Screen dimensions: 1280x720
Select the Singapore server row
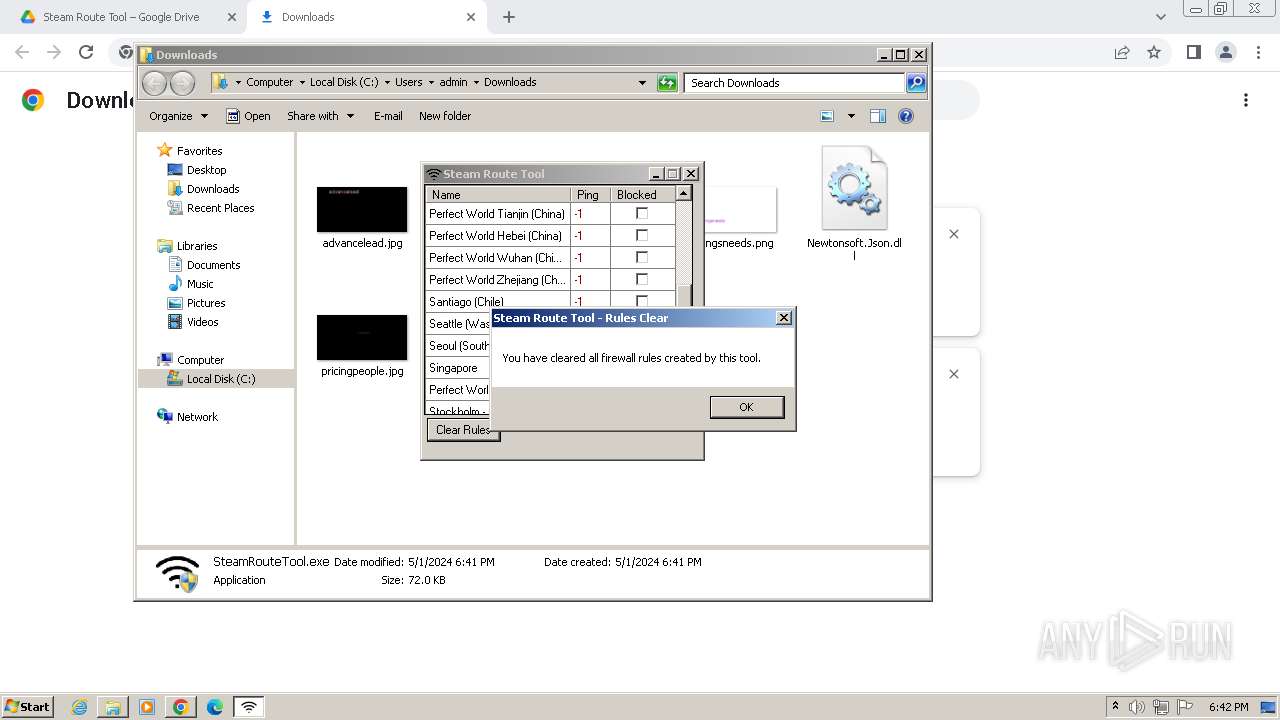click(x=458, y=367)
